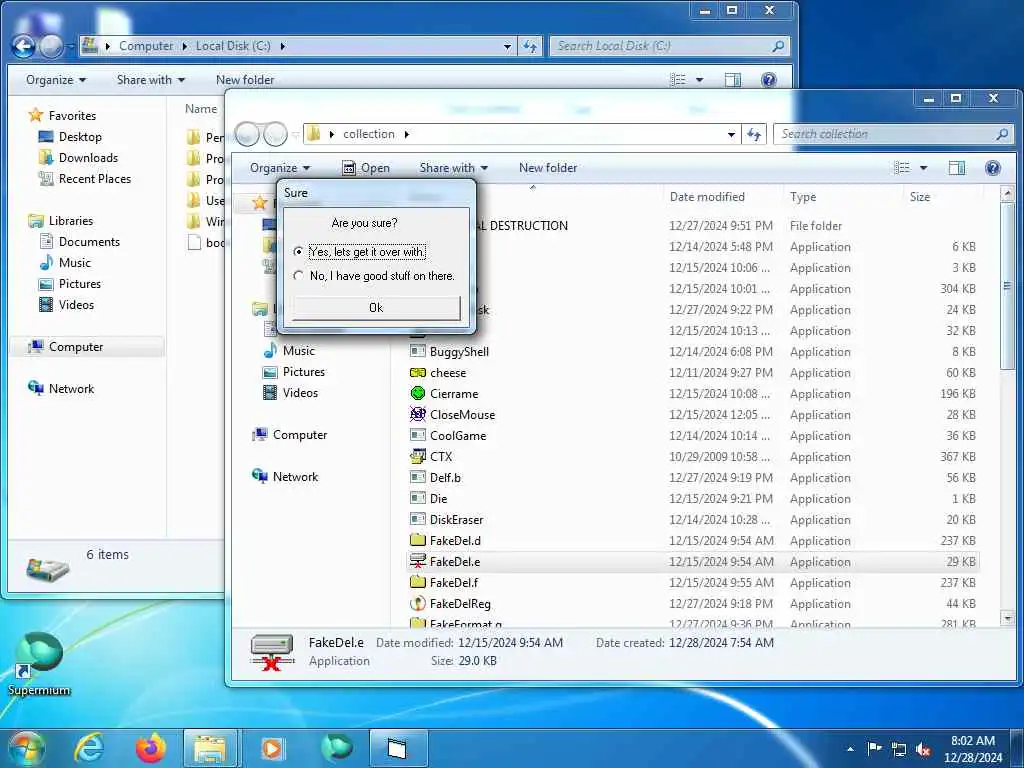Open the Share with dropdown in the collection window
1024x768 pixels.
click(x=453, y=168)
